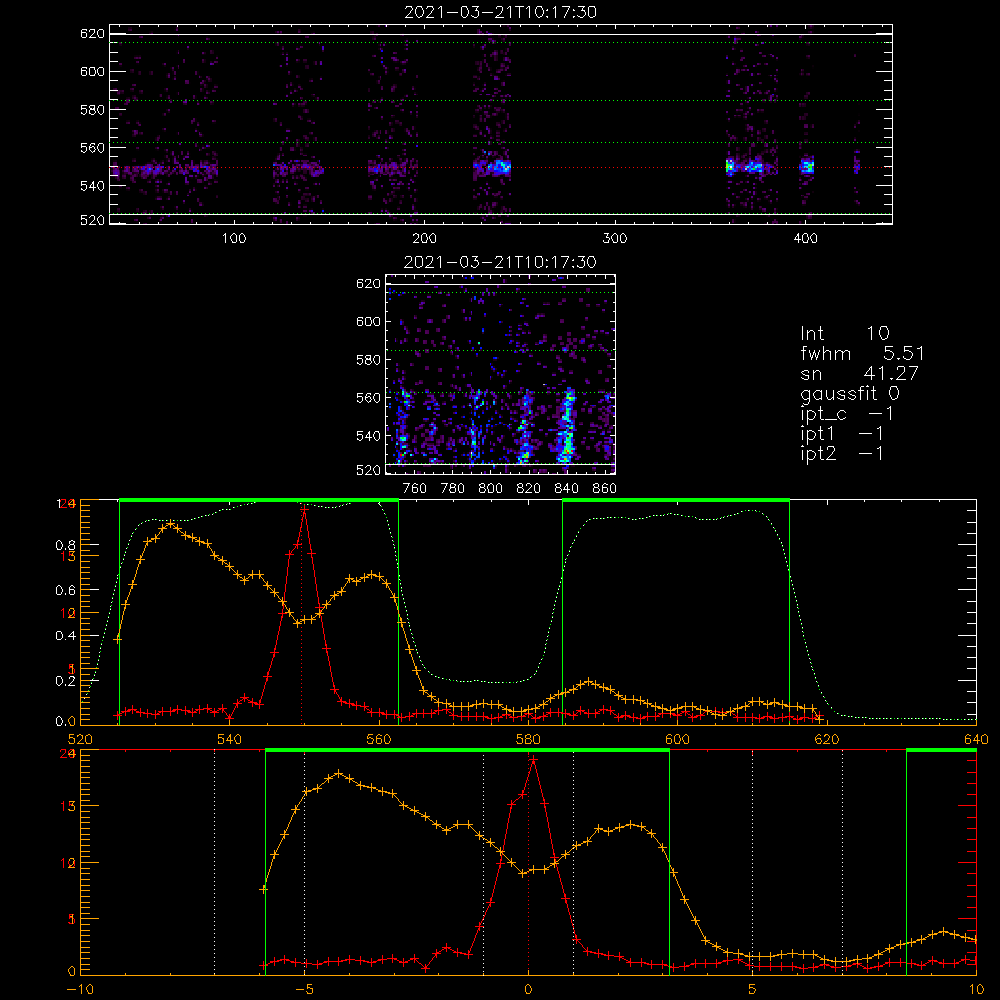Click the small middle plot's timestamp title
Screen dimensions: 1000x1000
pyautogui.click(x=501, y=262)
